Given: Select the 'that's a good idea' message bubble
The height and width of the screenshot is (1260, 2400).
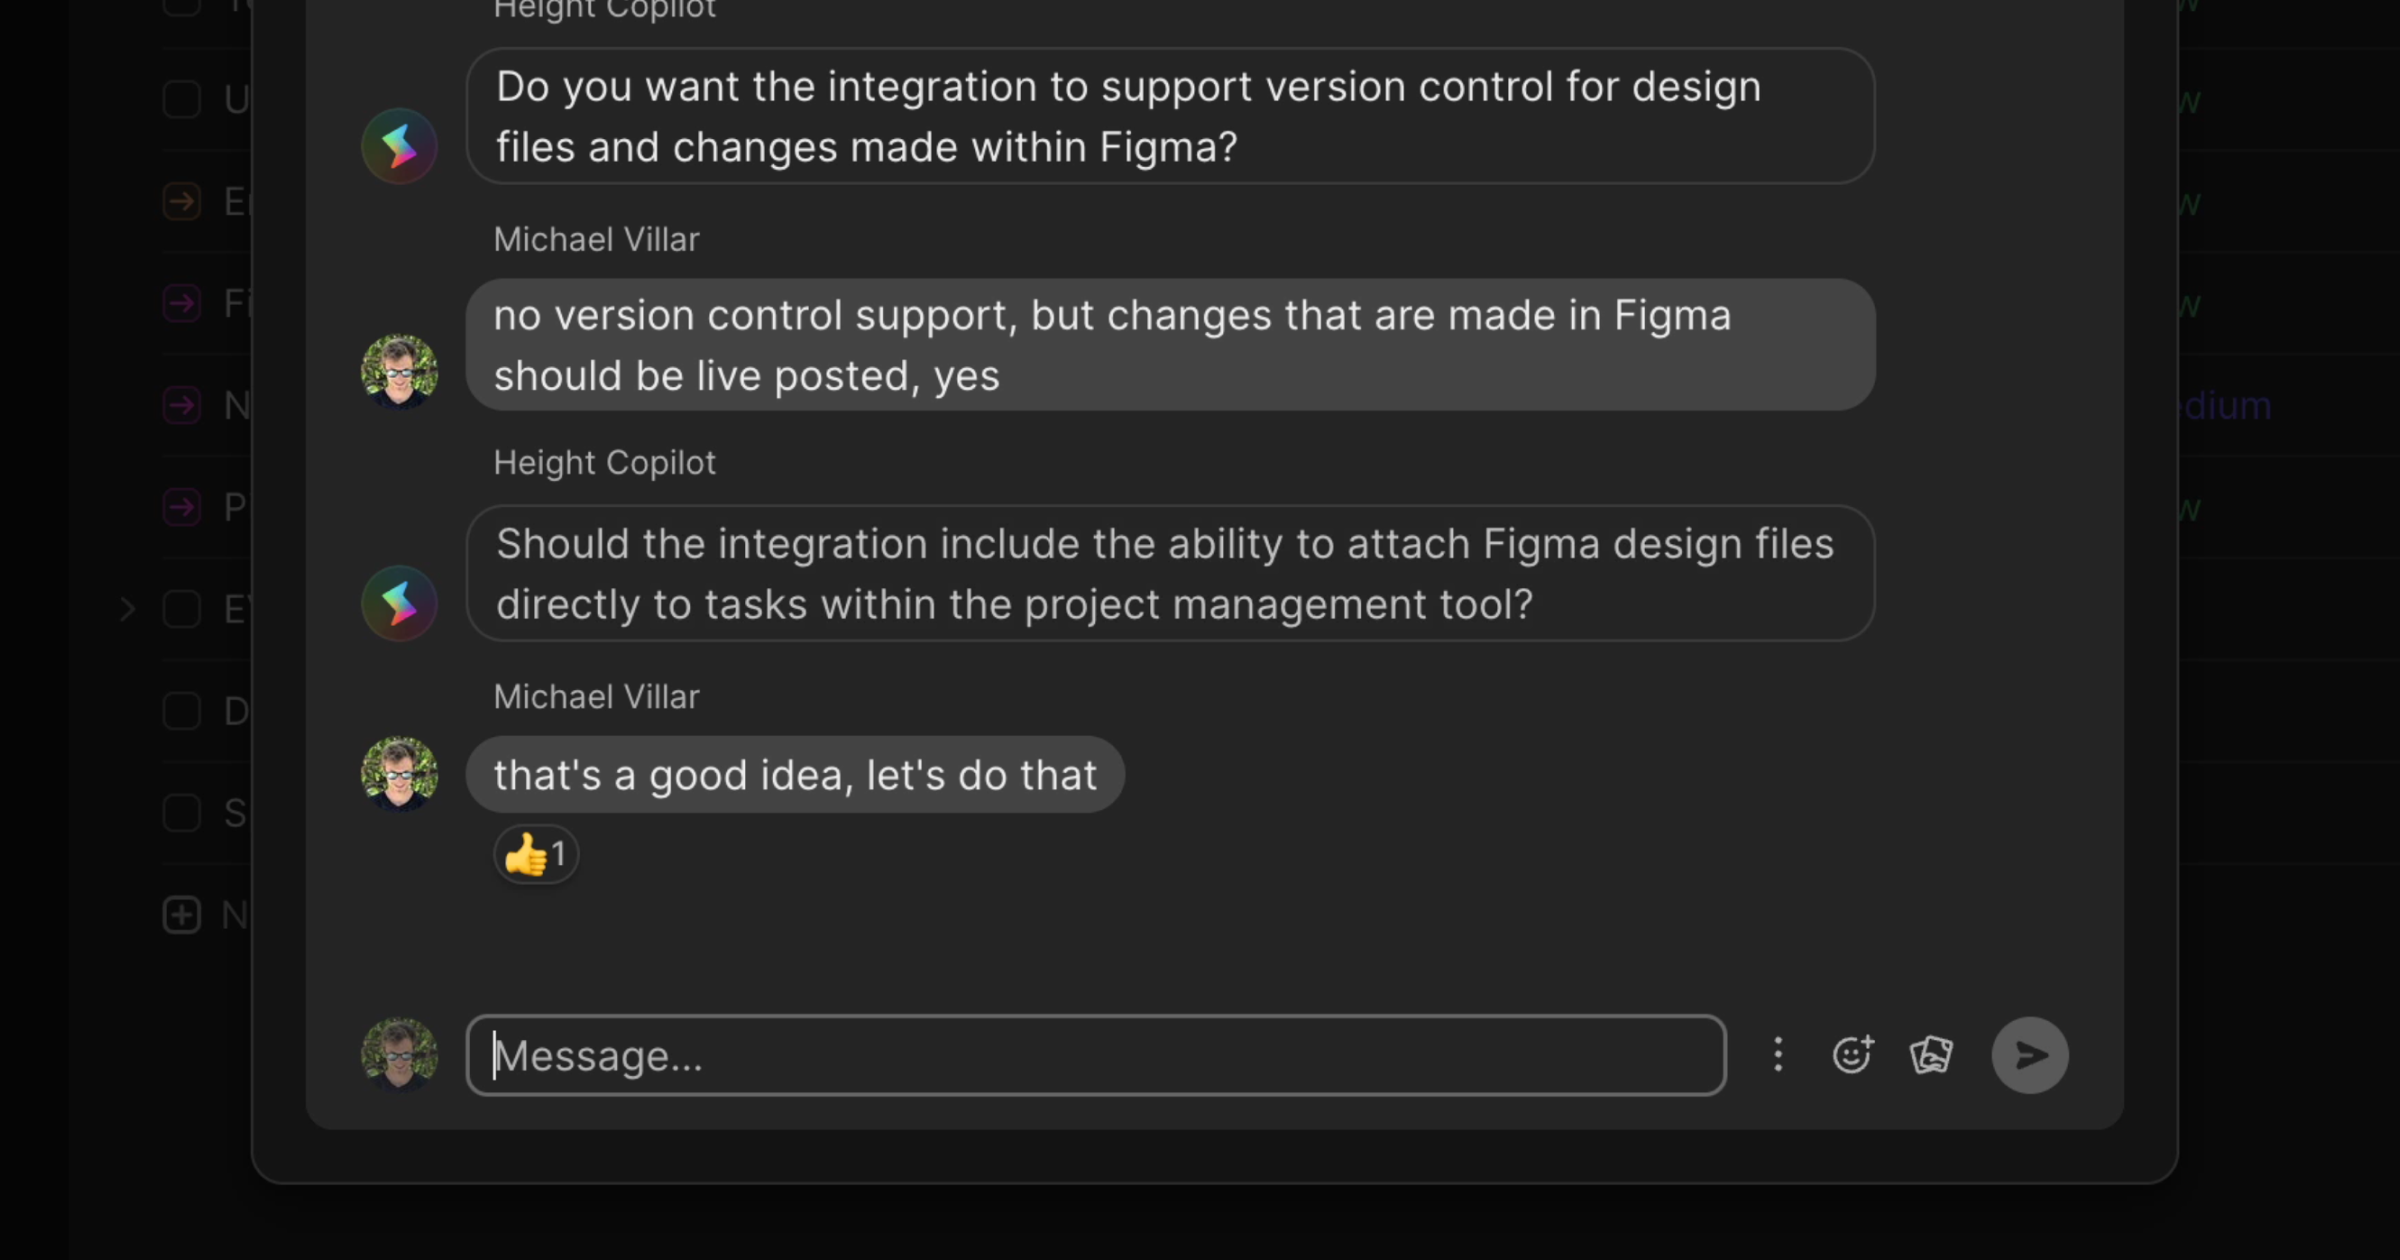Looking at the screenshot, I should pos(795,775).
